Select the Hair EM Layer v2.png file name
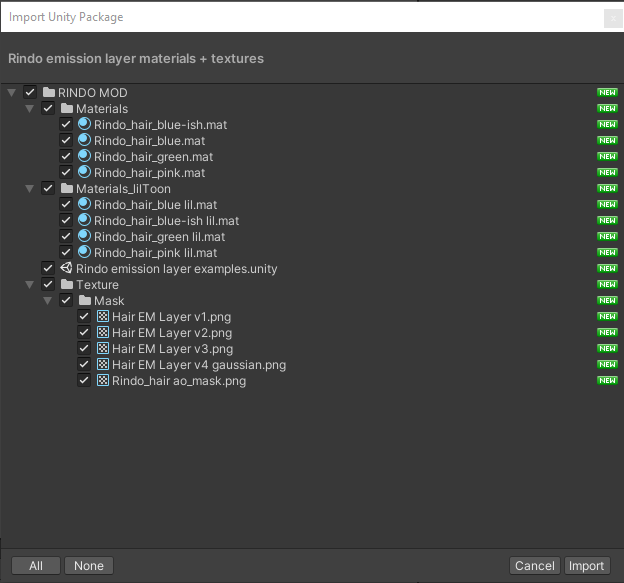The height and width of the screenshot is (583, 624). click(x=172, y=333)
